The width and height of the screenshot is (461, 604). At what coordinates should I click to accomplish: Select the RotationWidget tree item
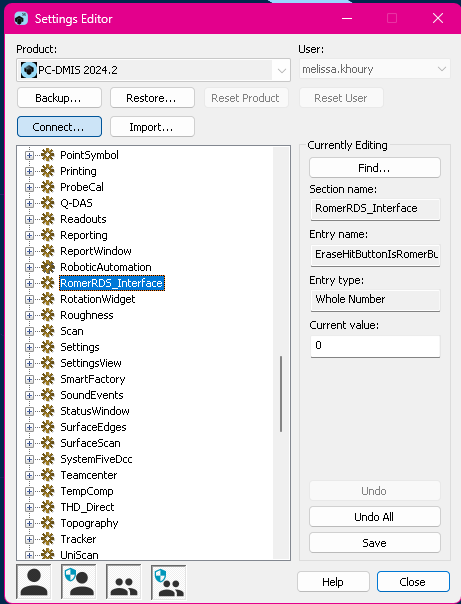tap(98, 299)
